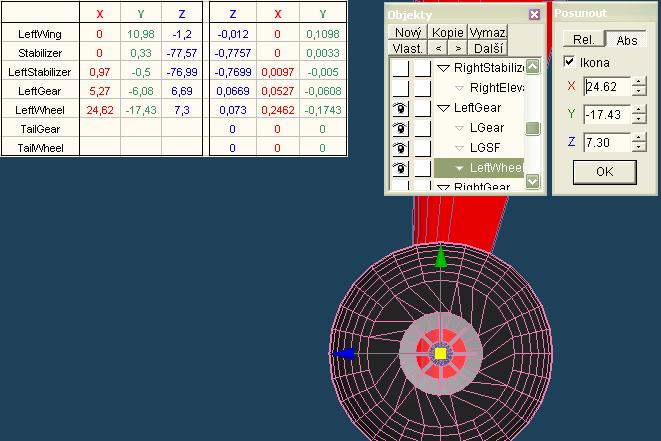The image size is (661, 441).
Task: Click the table cell with value 24,62
Action: (100, 110)
